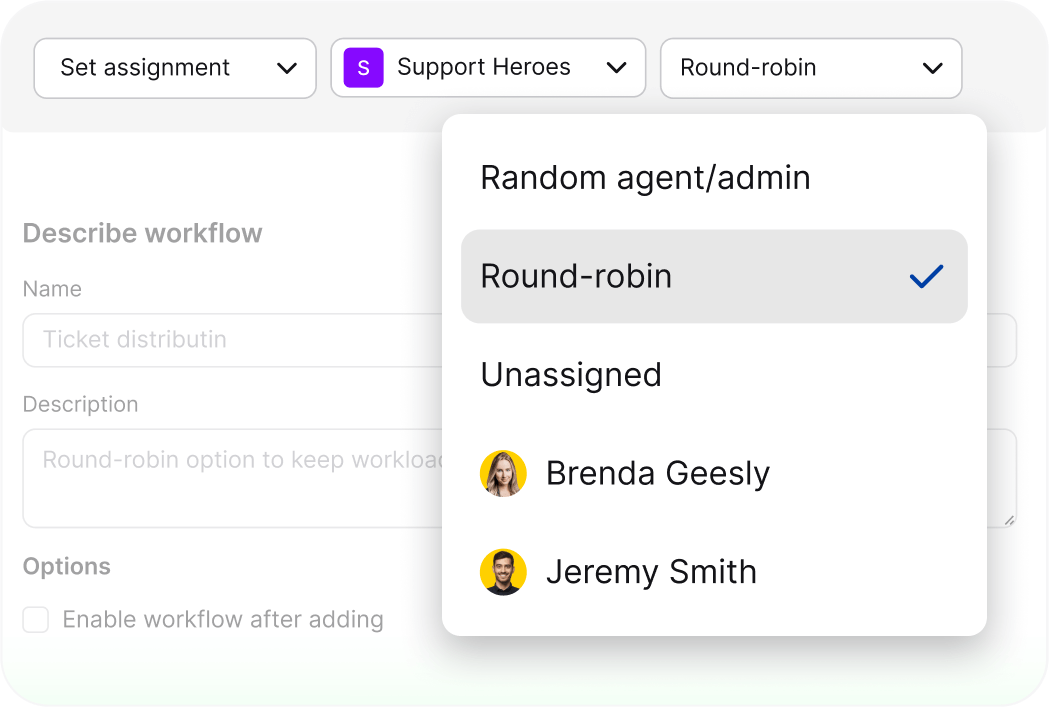Select the Unassigned assignment option
The image size is (1049, 707).
coord(570,375)
